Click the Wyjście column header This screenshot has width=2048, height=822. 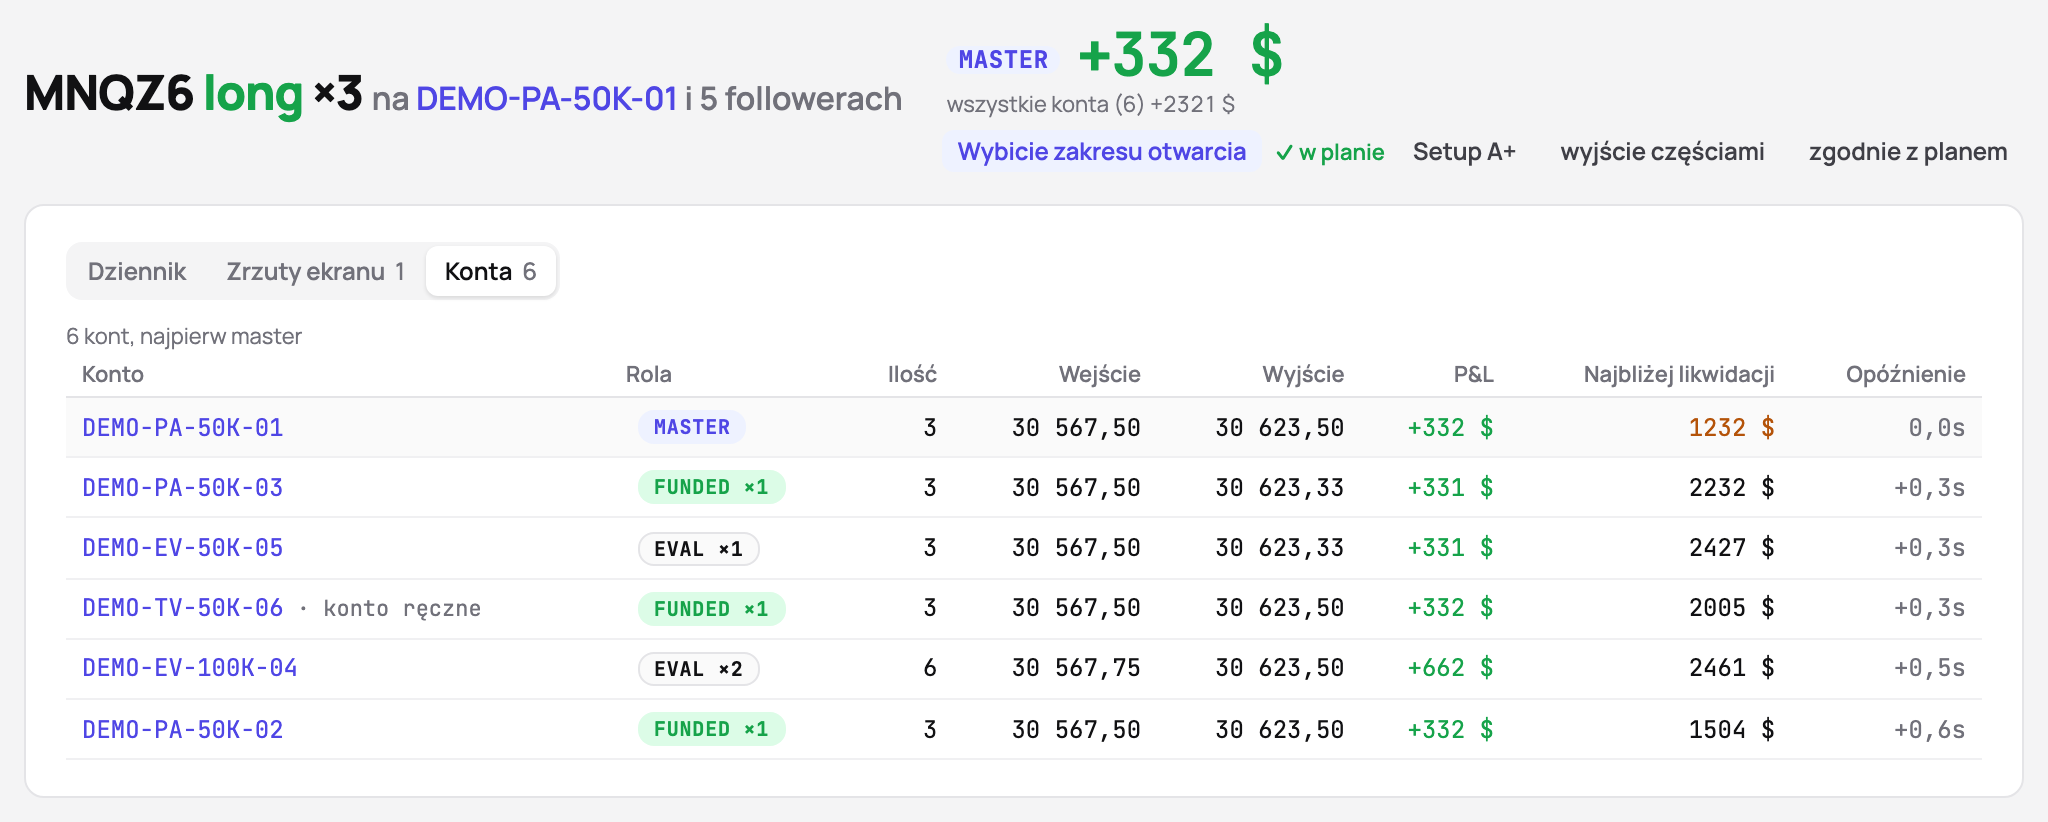coord(1303,374)
